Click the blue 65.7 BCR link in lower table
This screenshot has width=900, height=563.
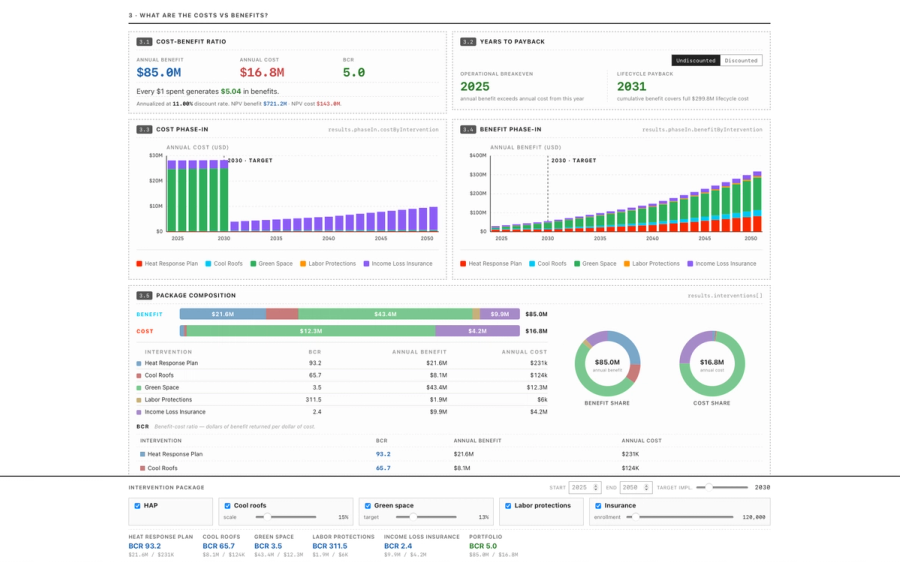click(383, 468)
